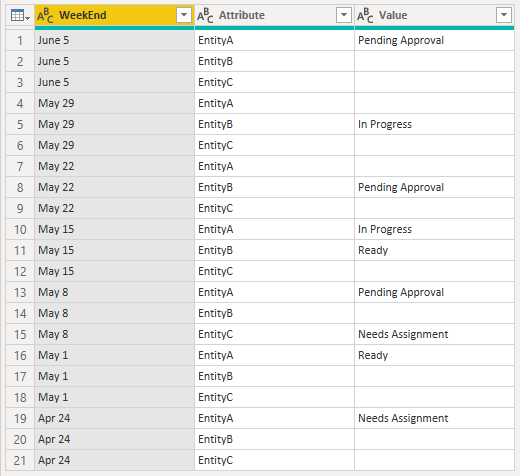Click the EntityC cell in row 6
This screenshot has width=520, height=476.
[x=274, y=146]
